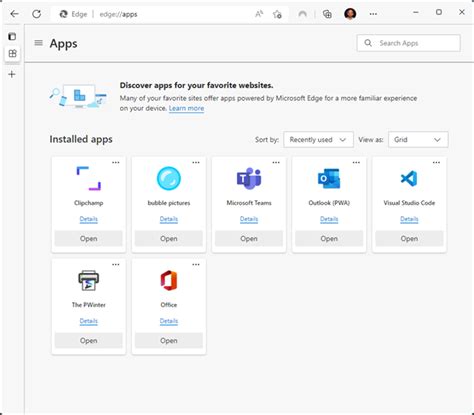
Task: Click the Visual Studio Code app icon
Action: pyautogui.click(x=409, y=178)
